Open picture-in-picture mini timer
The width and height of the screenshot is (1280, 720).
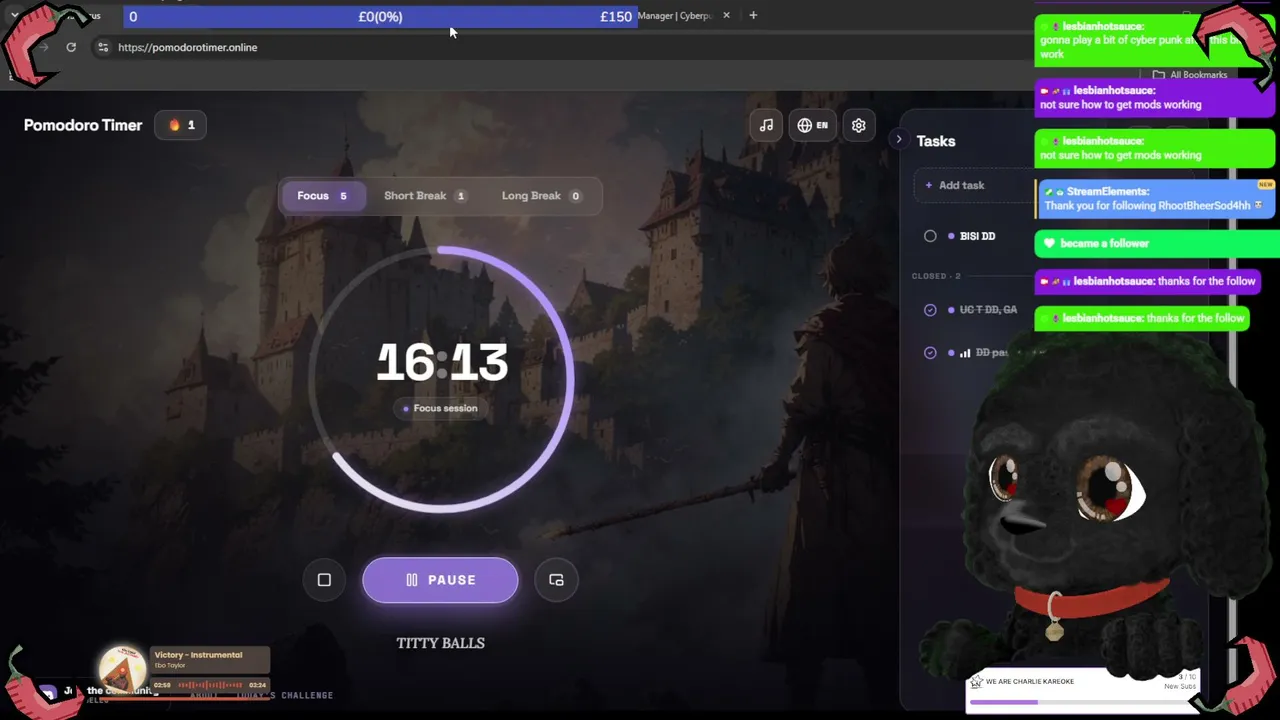(x=556, y=580)
